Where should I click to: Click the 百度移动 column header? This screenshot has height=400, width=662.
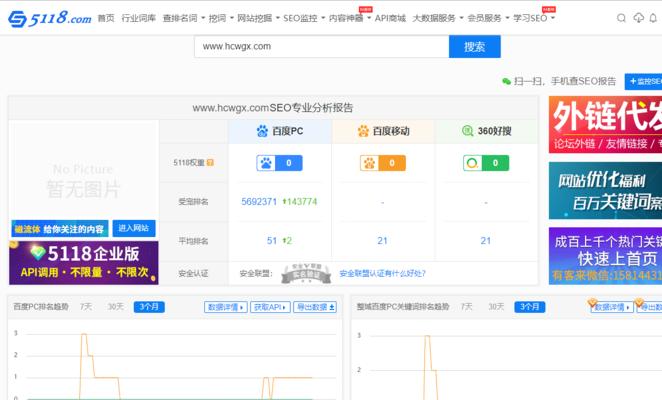click(x=383, y=131)
